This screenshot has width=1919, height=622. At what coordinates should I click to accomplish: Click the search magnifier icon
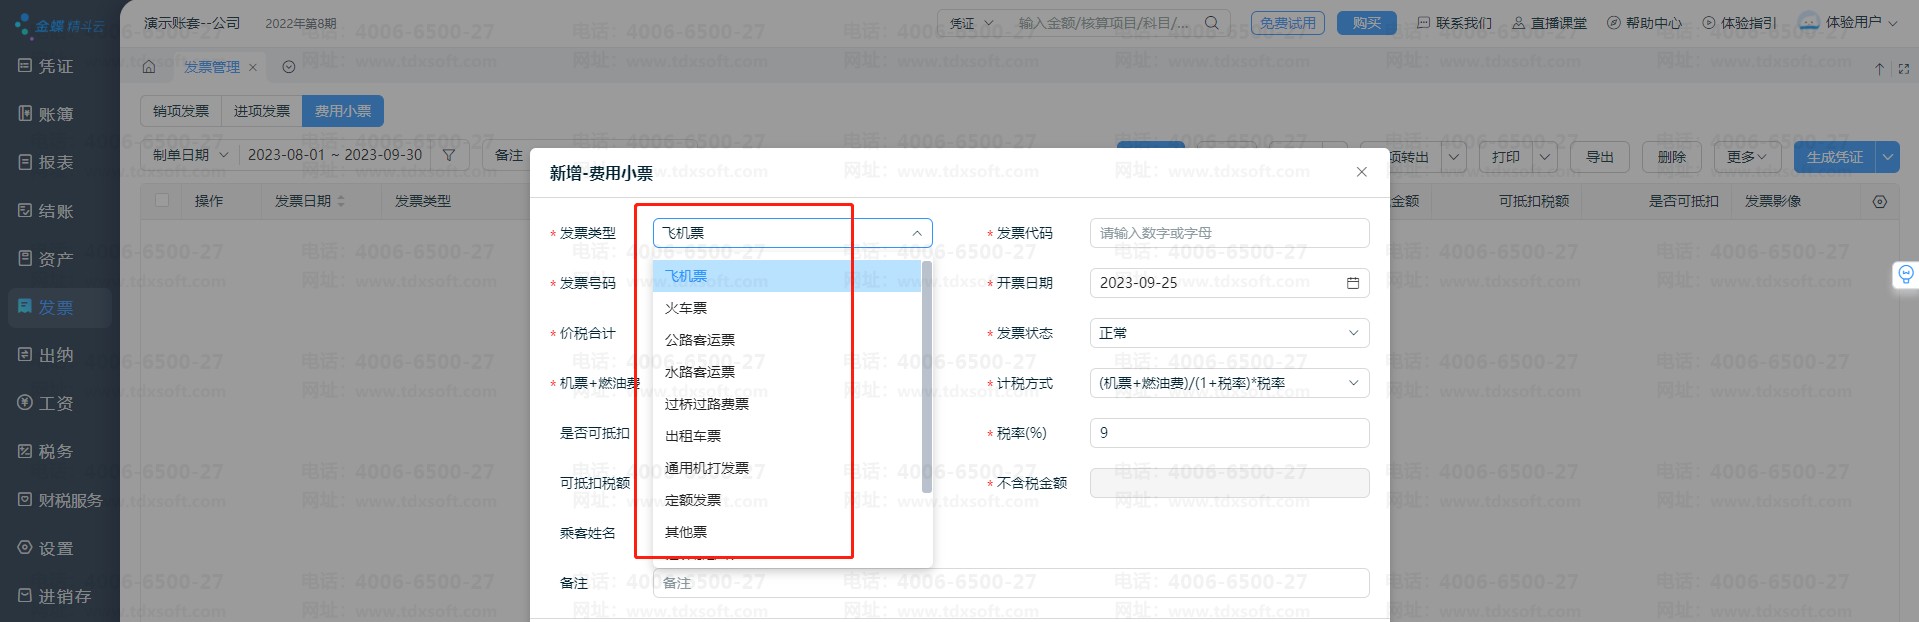pos(1211,22)
